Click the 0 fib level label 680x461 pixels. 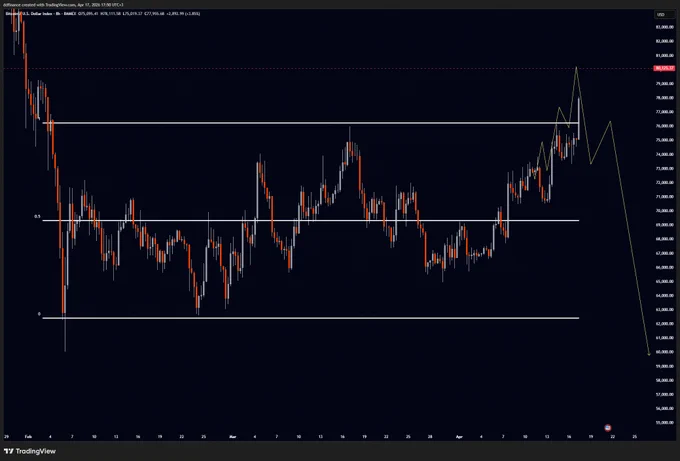tap(39, 314)
